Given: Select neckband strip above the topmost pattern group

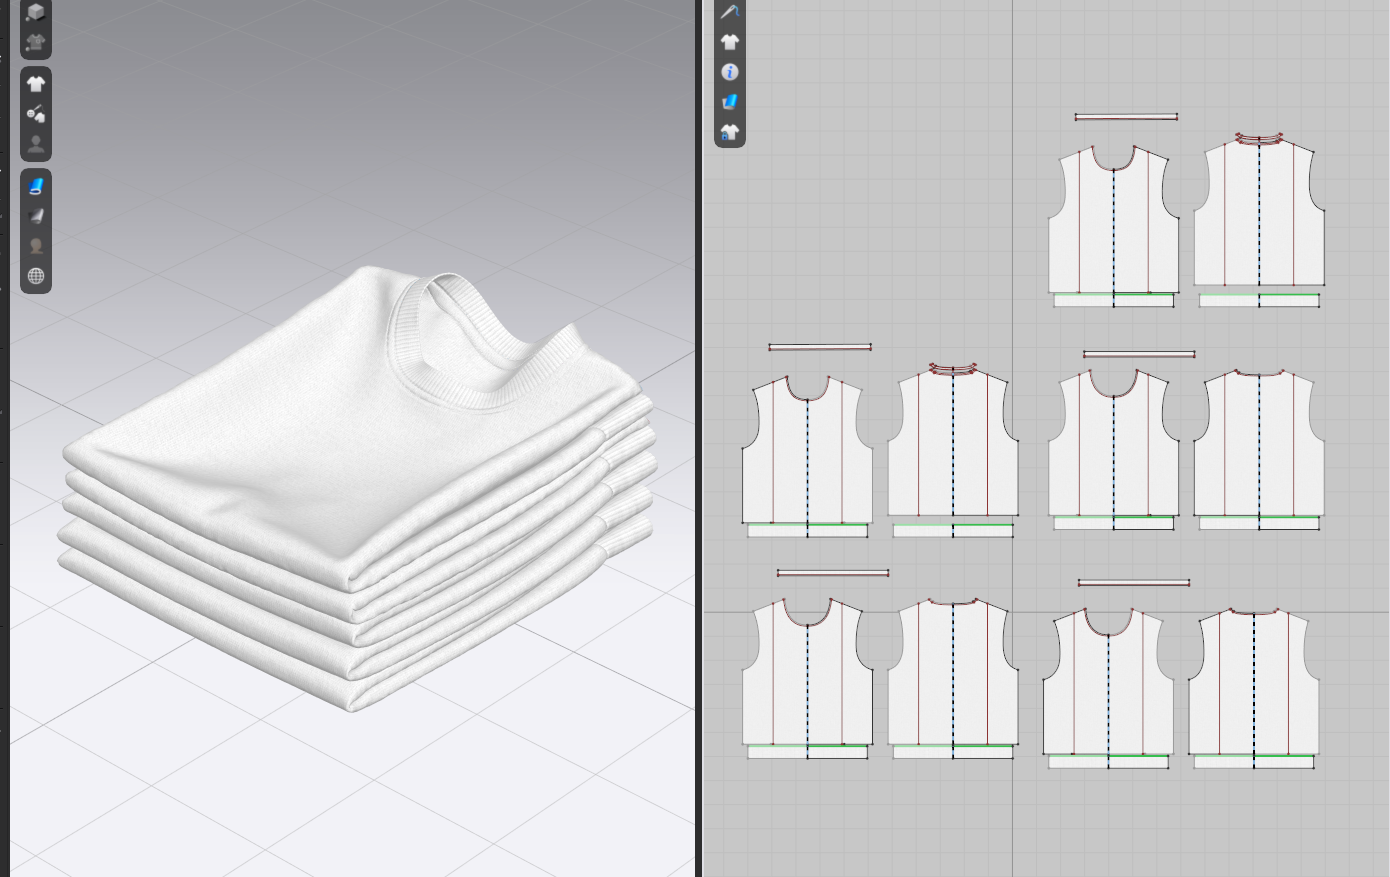Looking at the screenshot, I should coord(1126,117).
